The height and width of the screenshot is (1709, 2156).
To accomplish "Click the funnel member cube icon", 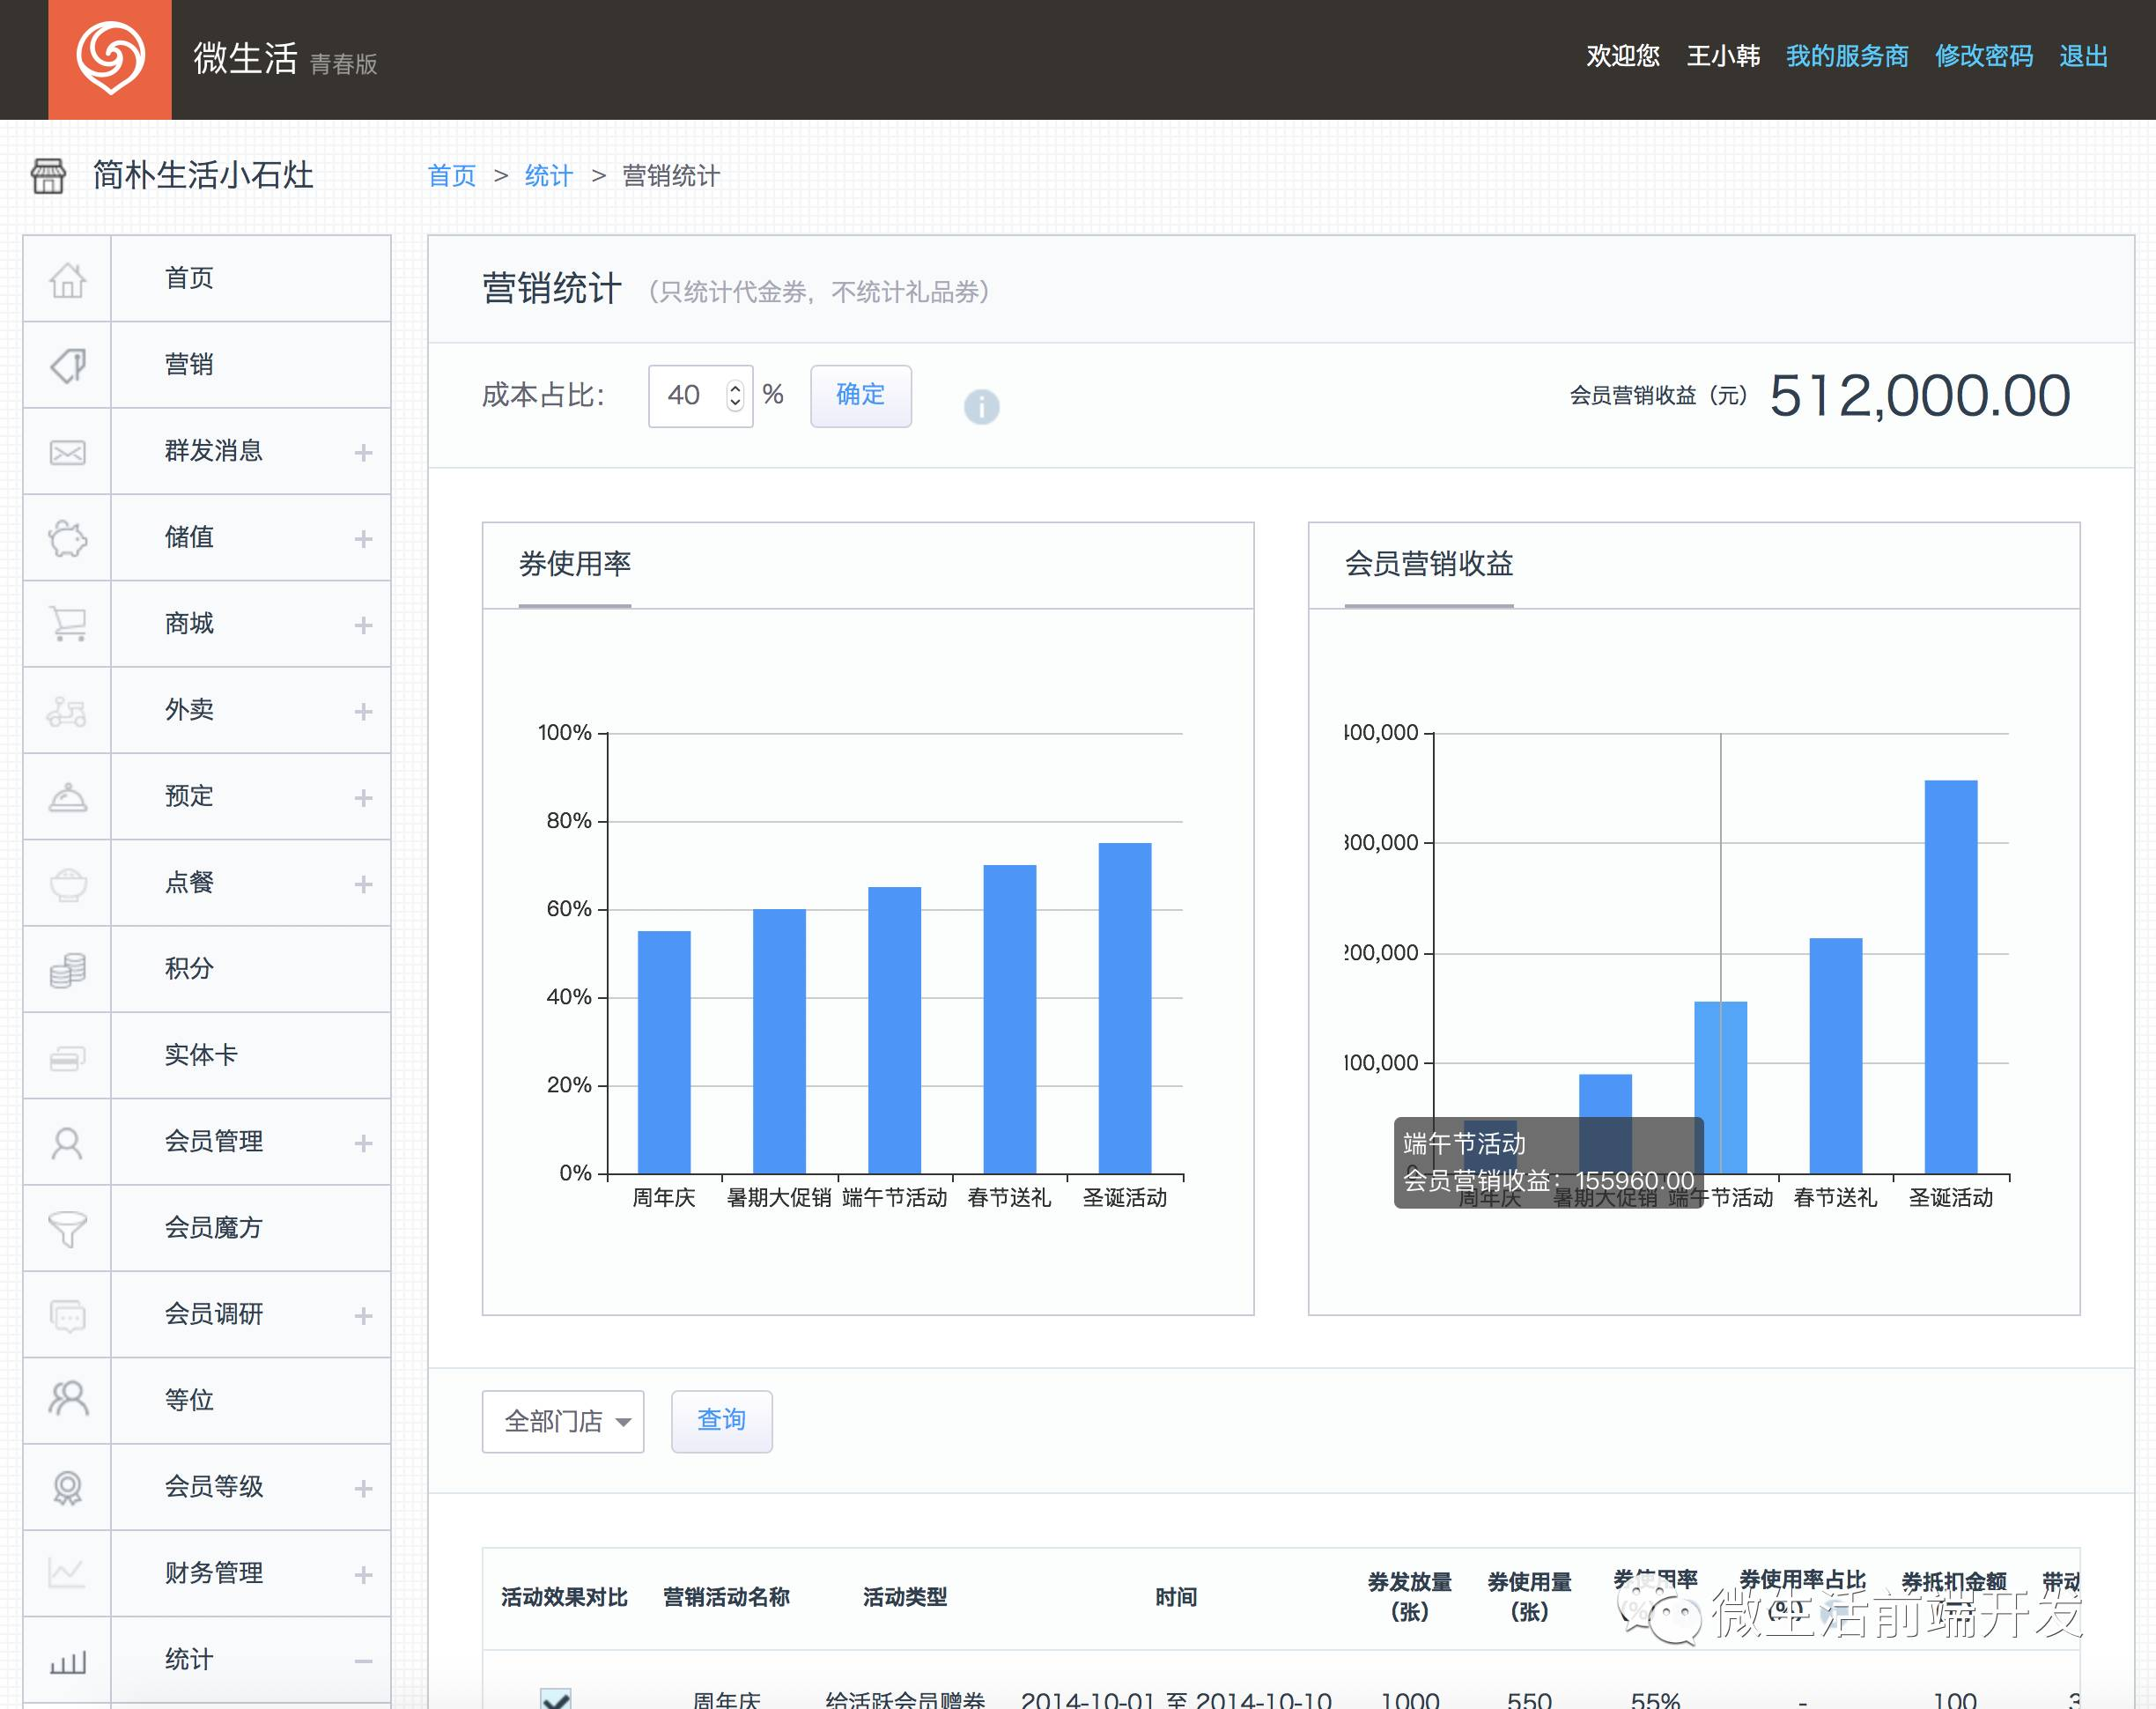I will (67, 1228).
